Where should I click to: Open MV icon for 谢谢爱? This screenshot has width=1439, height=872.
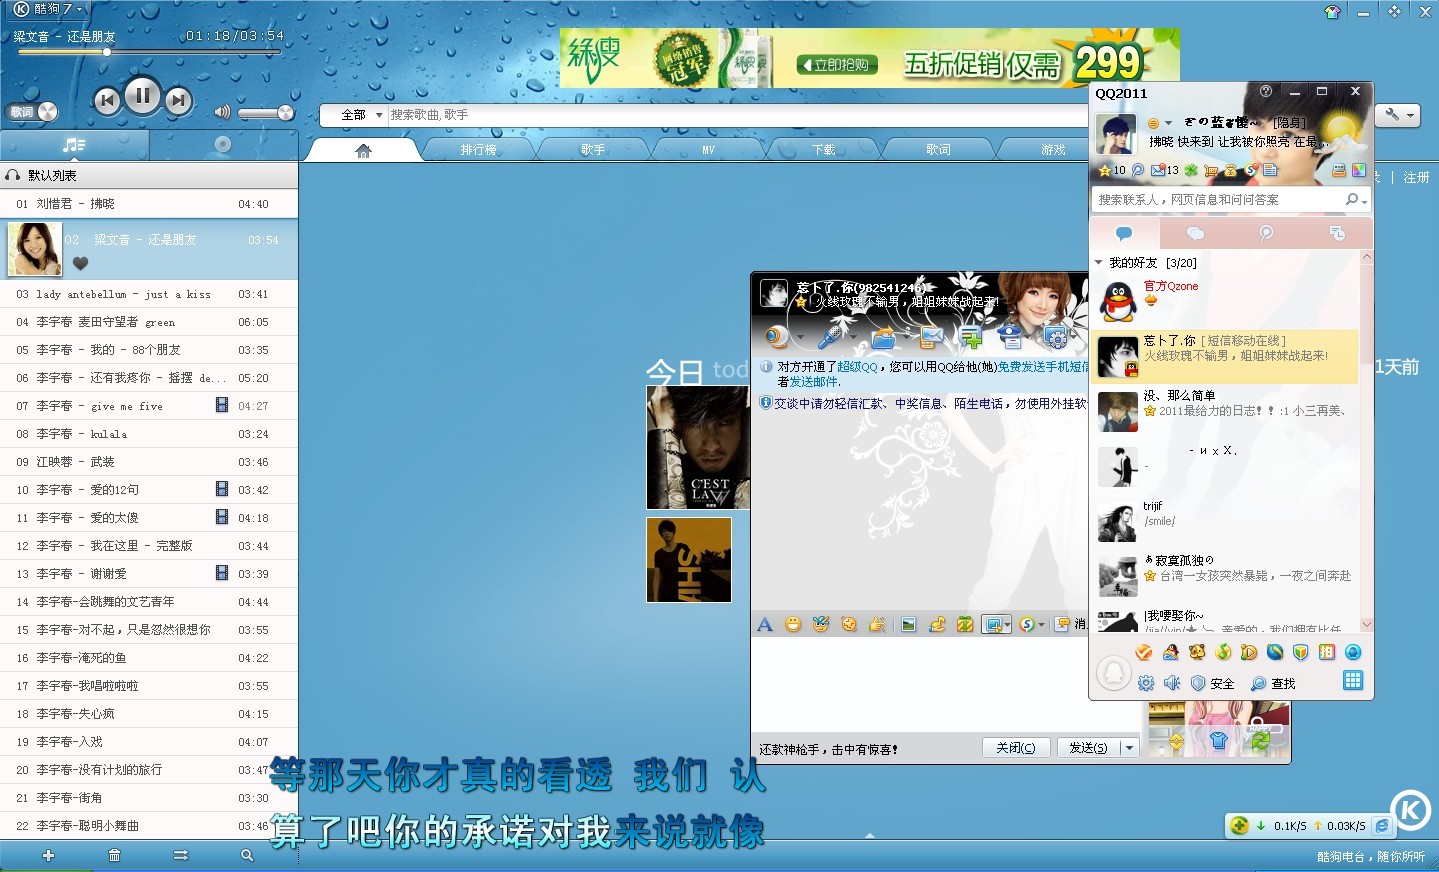[x=222, y=573]
